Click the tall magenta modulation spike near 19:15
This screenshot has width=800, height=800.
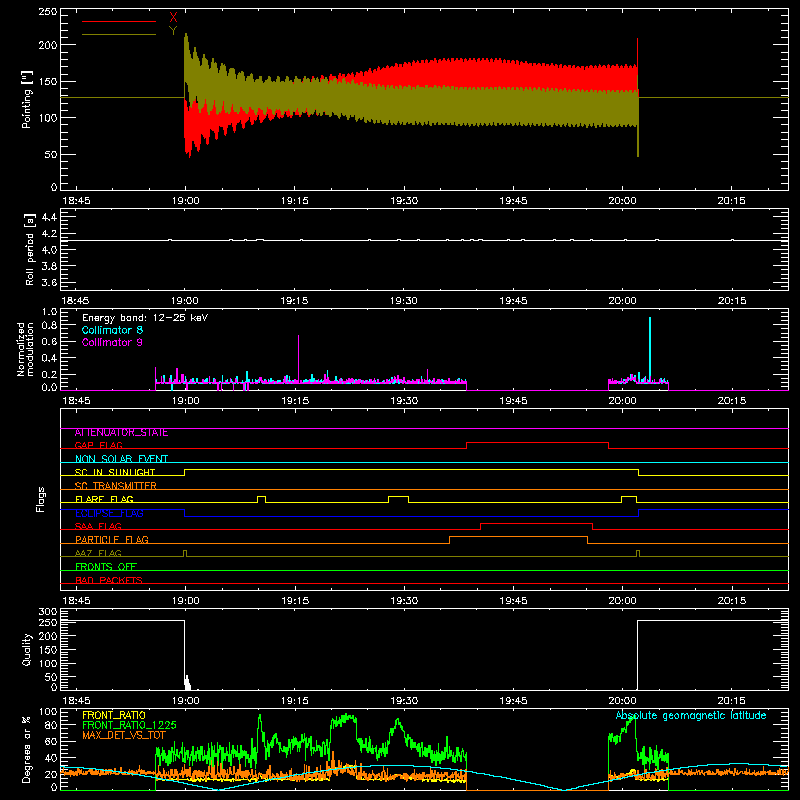[298, 357]
